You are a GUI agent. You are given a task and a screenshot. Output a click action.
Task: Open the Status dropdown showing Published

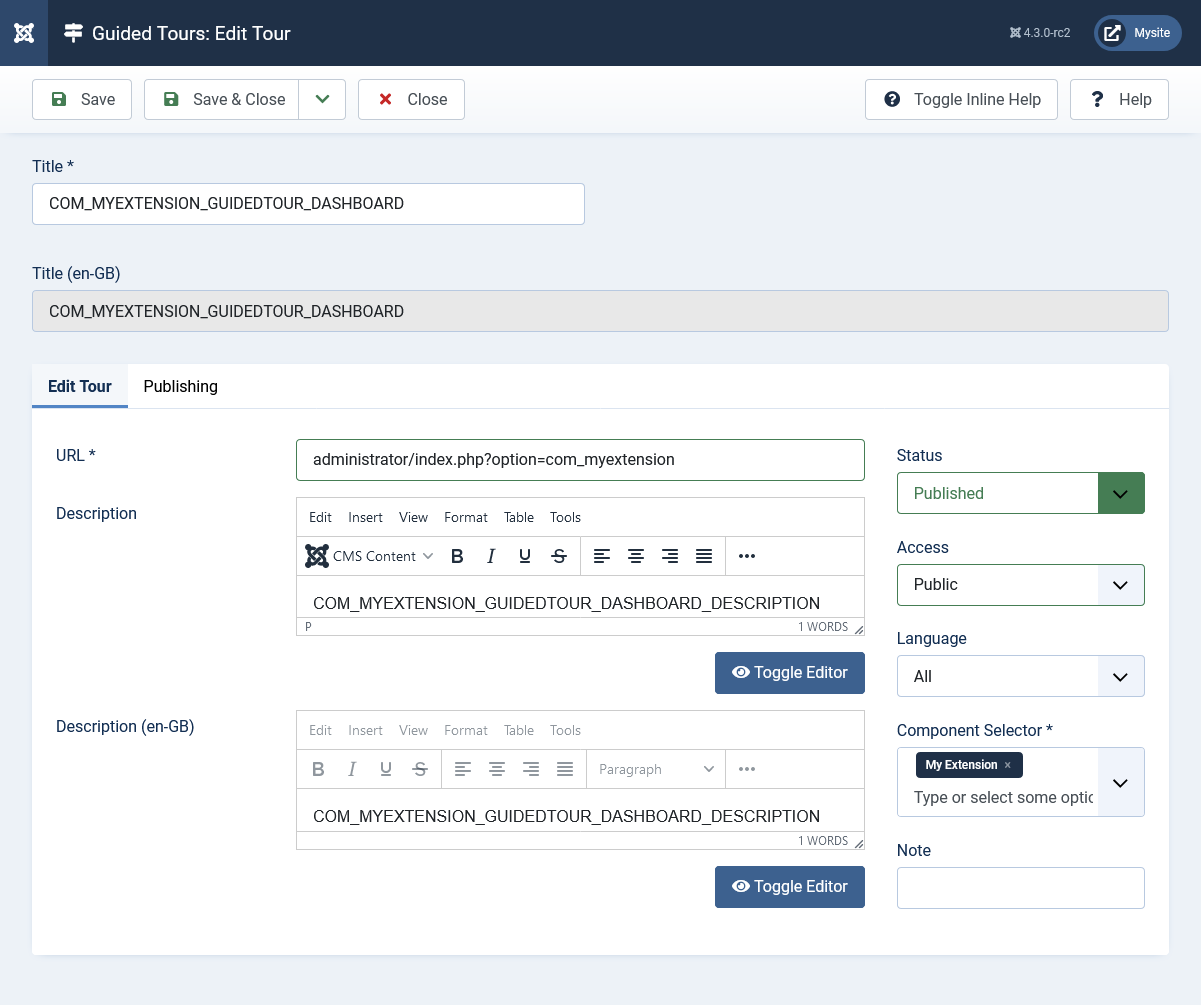coord(1020,493)
